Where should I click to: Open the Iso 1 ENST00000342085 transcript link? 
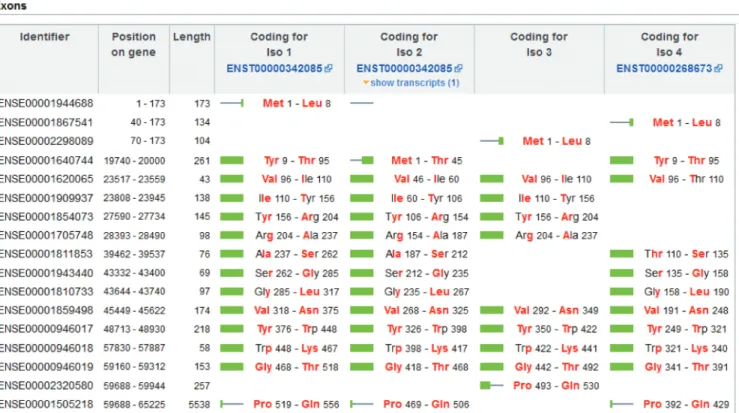(x=274, y=69)
